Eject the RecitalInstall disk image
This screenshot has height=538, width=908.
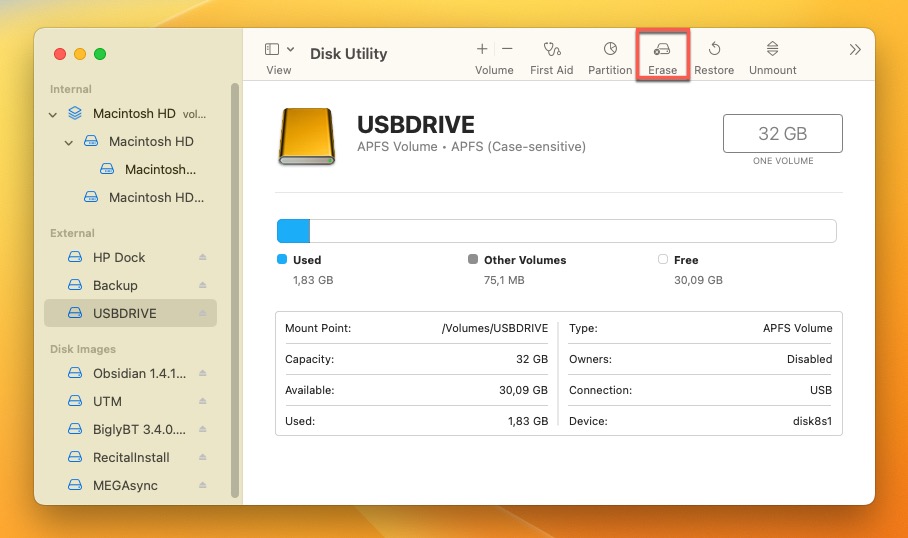[203, 458]
